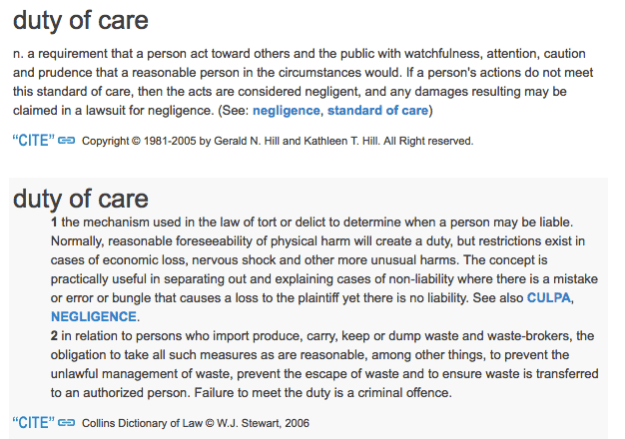The width and height of the screenshot is (625, 439).
Task: Click the bold sense number 1
Action: click(54, 221)
